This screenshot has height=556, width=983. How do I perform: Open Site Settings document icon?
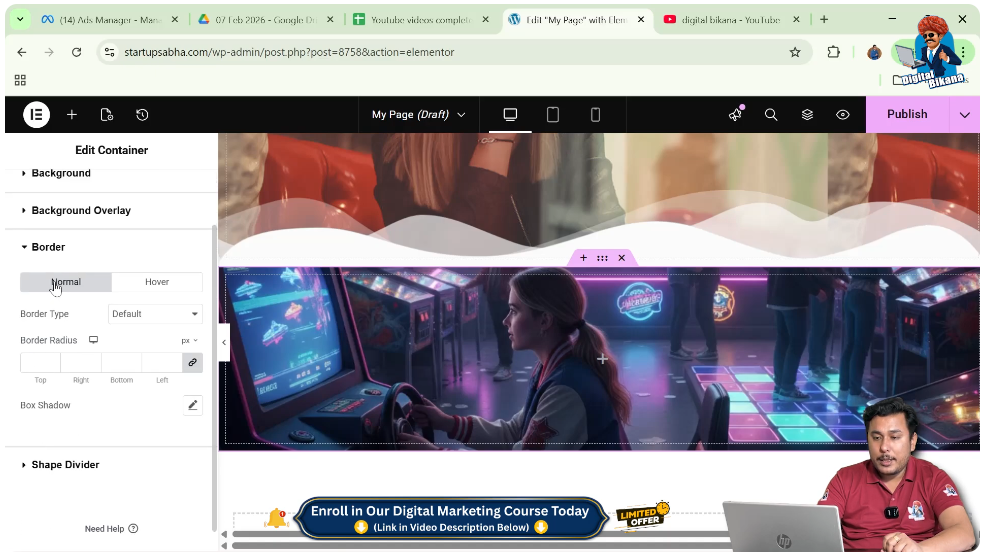click(107, 115)
